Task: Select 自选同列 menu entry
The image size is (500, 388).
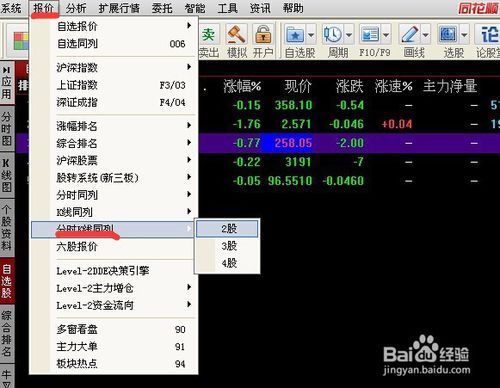Action: [113, 43]
